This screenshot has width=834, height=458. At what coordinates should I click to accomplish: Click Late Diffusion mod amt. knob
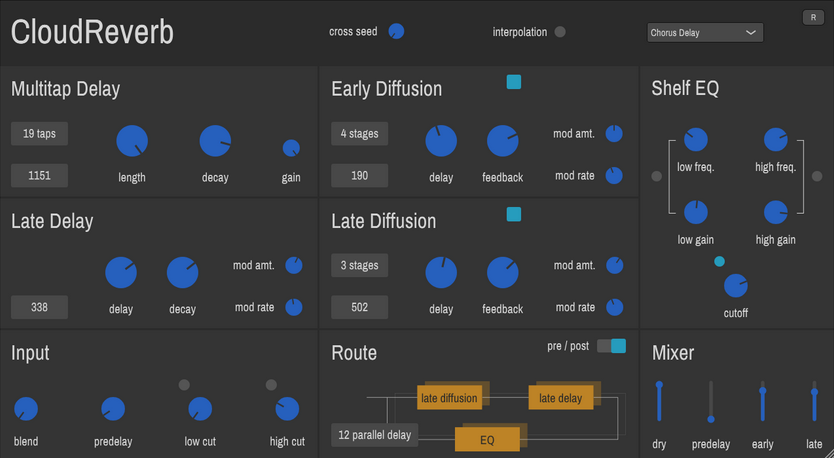pos(614,265)
